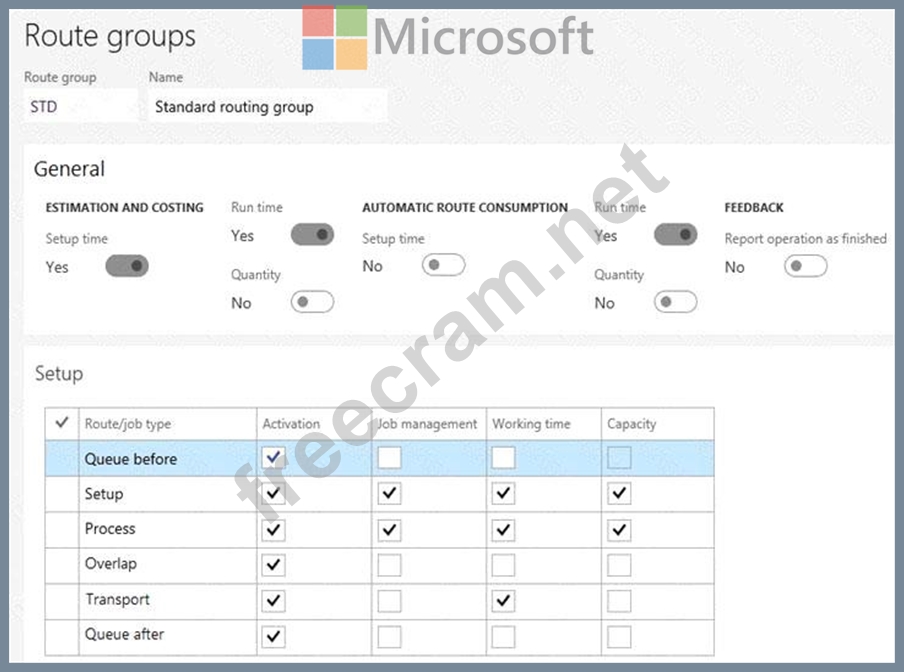Disable Automatic route consumption Run time toggle
The image size is (904, 672).
676,235
